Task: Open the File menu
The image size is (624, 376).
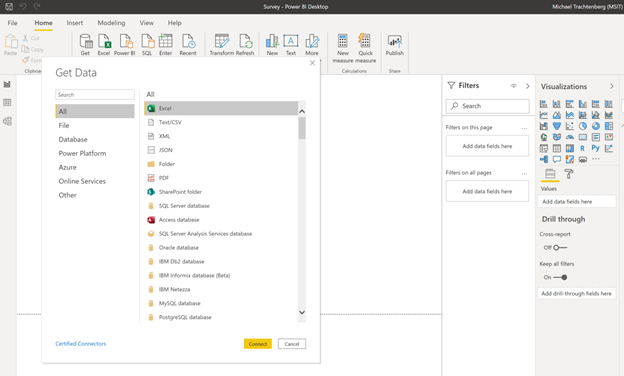Action: coord(12,23)
